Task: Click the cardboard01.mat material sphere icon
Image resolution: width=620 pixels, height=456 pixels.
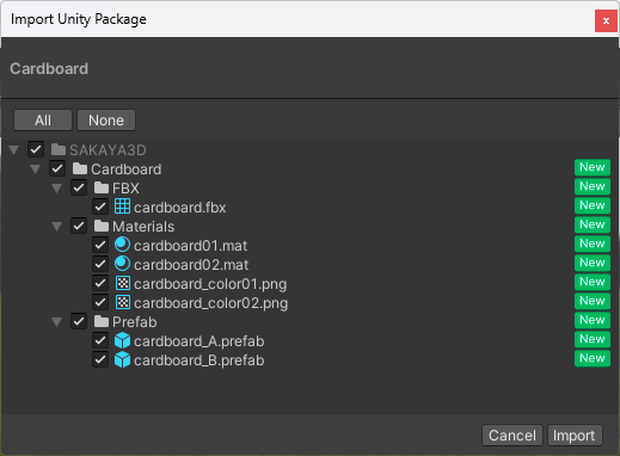Action: point(122,245)
